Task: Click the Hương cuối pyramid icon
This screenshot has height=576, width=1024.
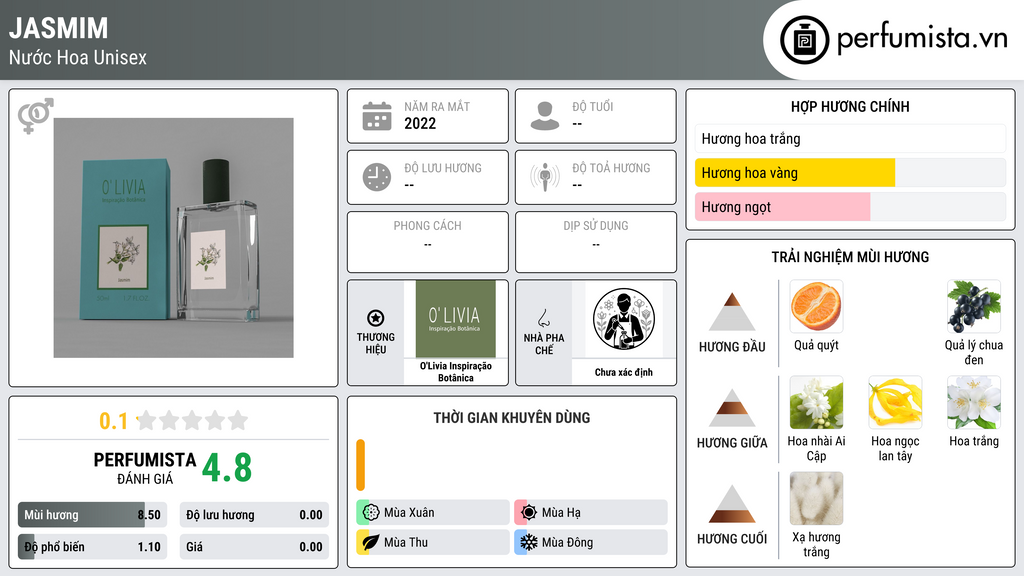Action: (x=732, y=504)
